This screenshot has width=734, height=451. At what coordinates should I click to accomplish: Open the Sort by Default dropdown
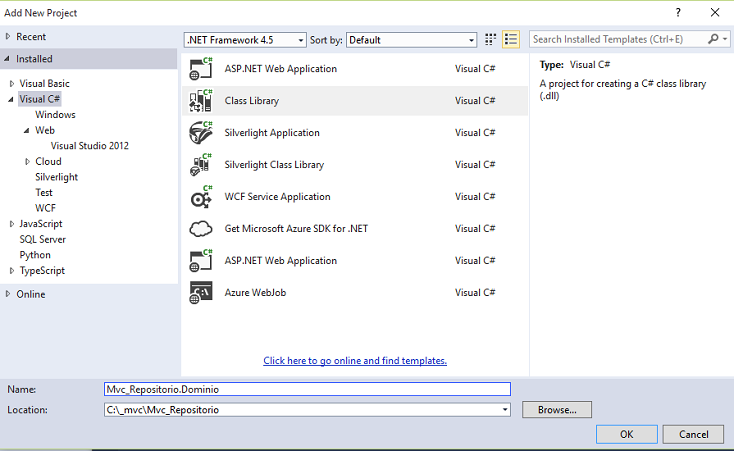tap(411, 40)
